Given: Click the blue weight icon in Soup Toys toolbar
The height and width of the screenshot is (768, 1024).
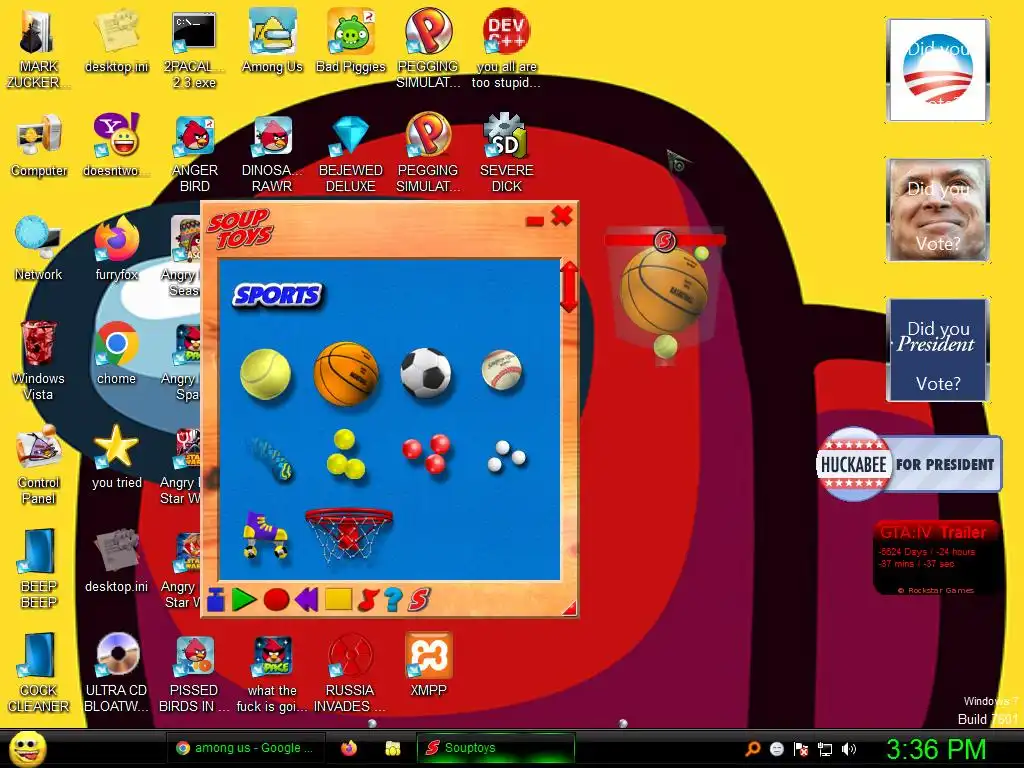Looking at the screenshot, I should (x=216, y=600).
